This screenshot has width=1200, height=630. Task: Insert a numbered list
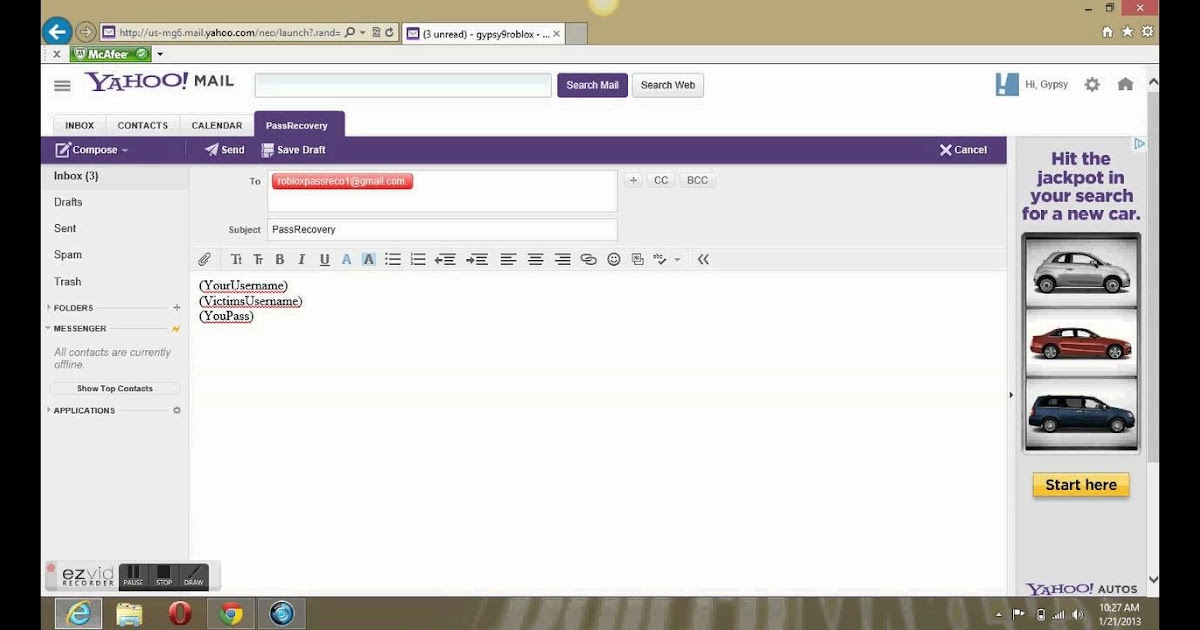pos(418,260)
